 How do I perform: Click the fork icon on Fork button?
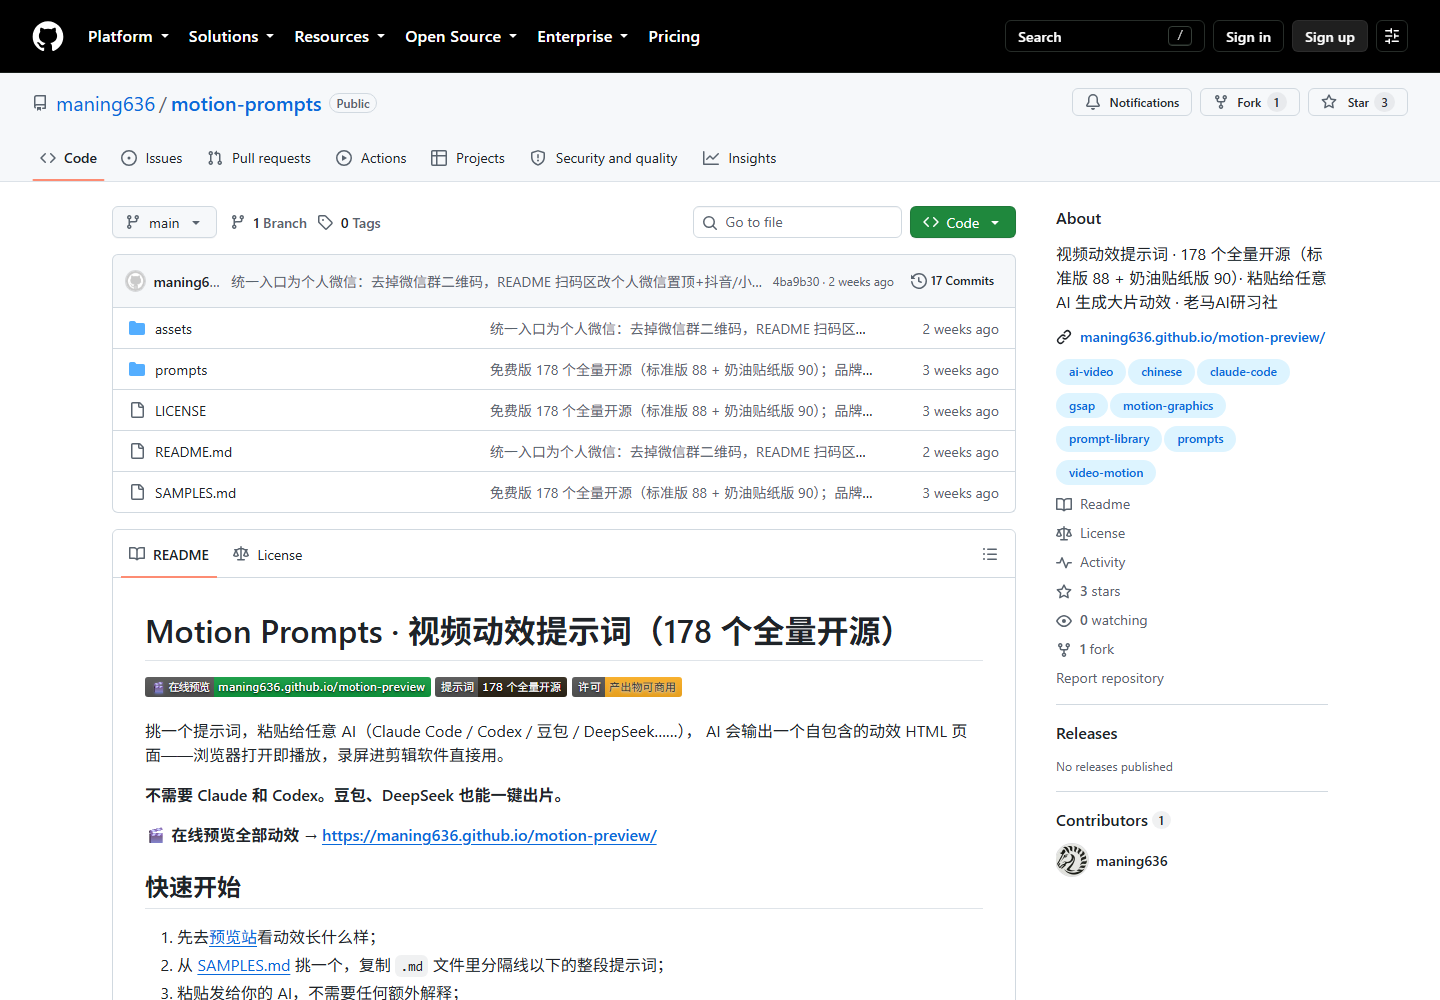pyautogui.click(x=1221, y=102)
